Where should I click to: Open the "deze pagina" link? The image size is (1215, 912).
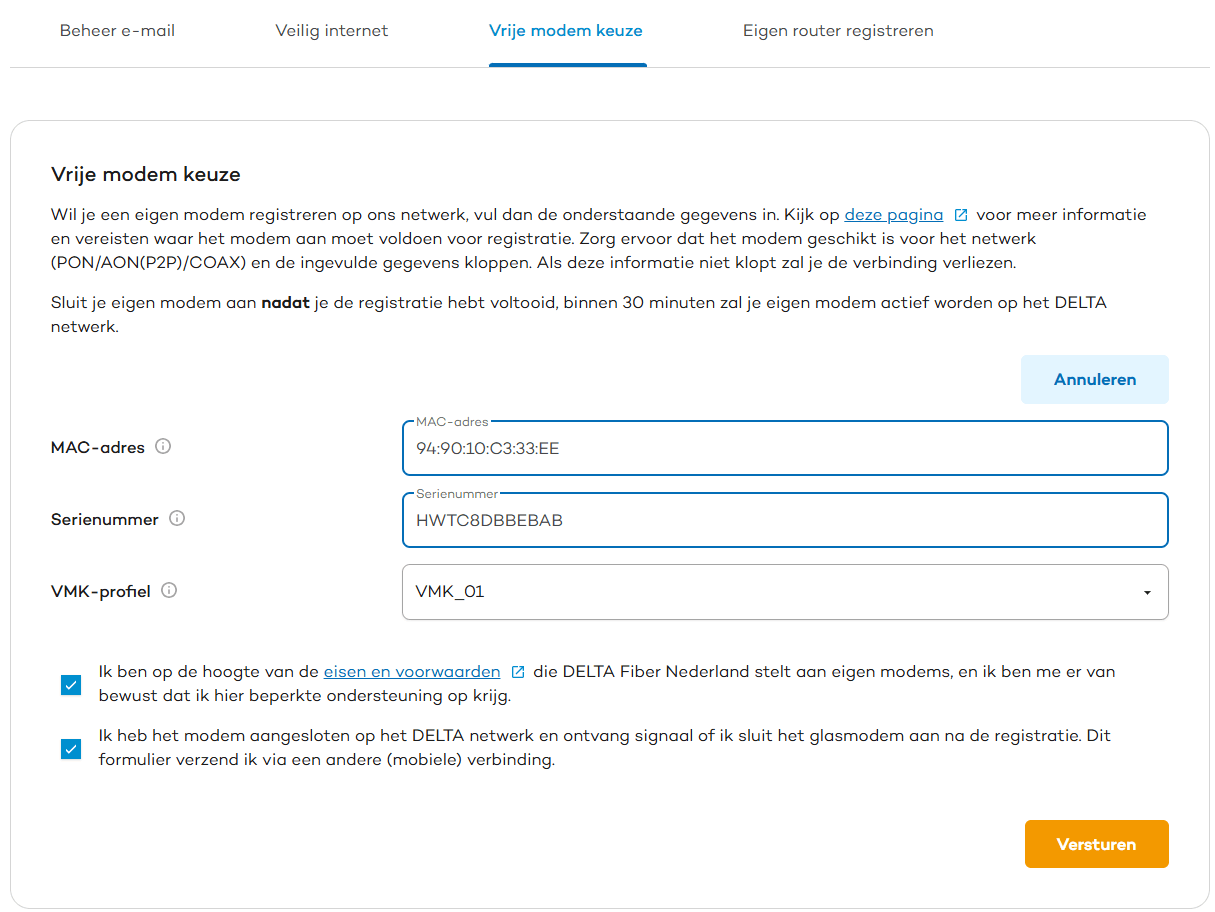tap(893, 214)
